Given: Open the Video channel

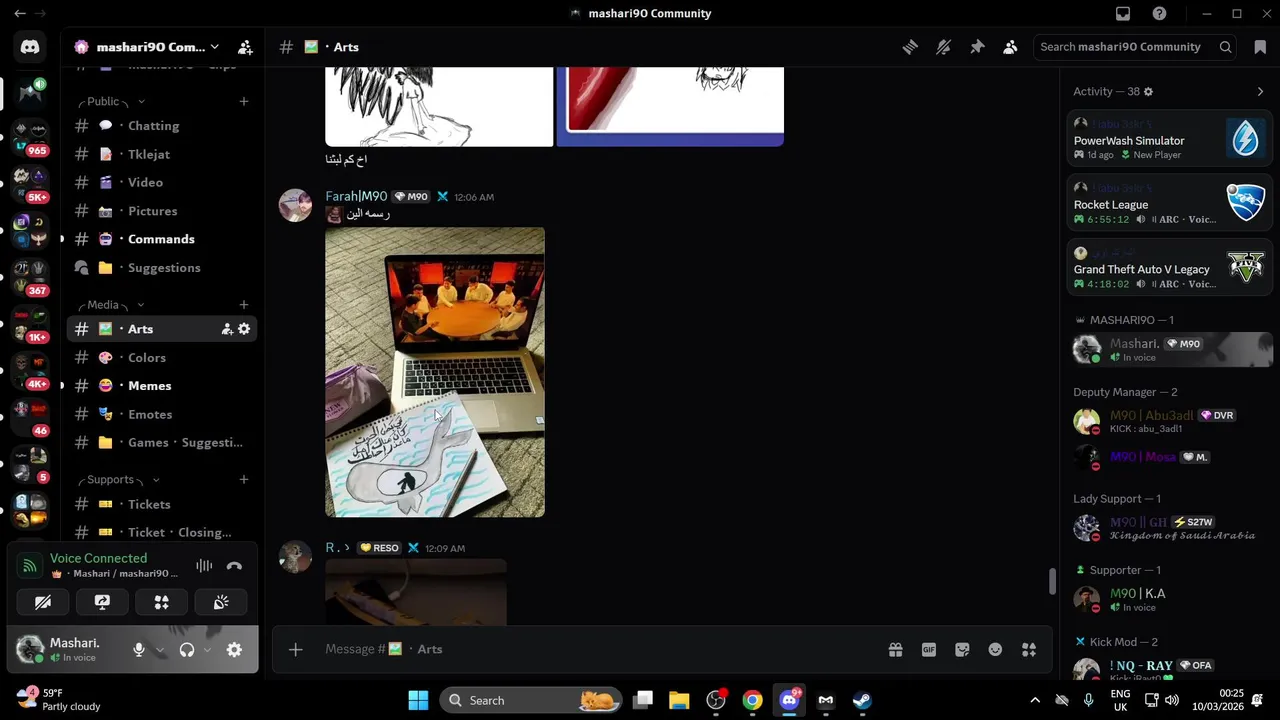Looking at the screenshot, I should (x=162, y=183).
